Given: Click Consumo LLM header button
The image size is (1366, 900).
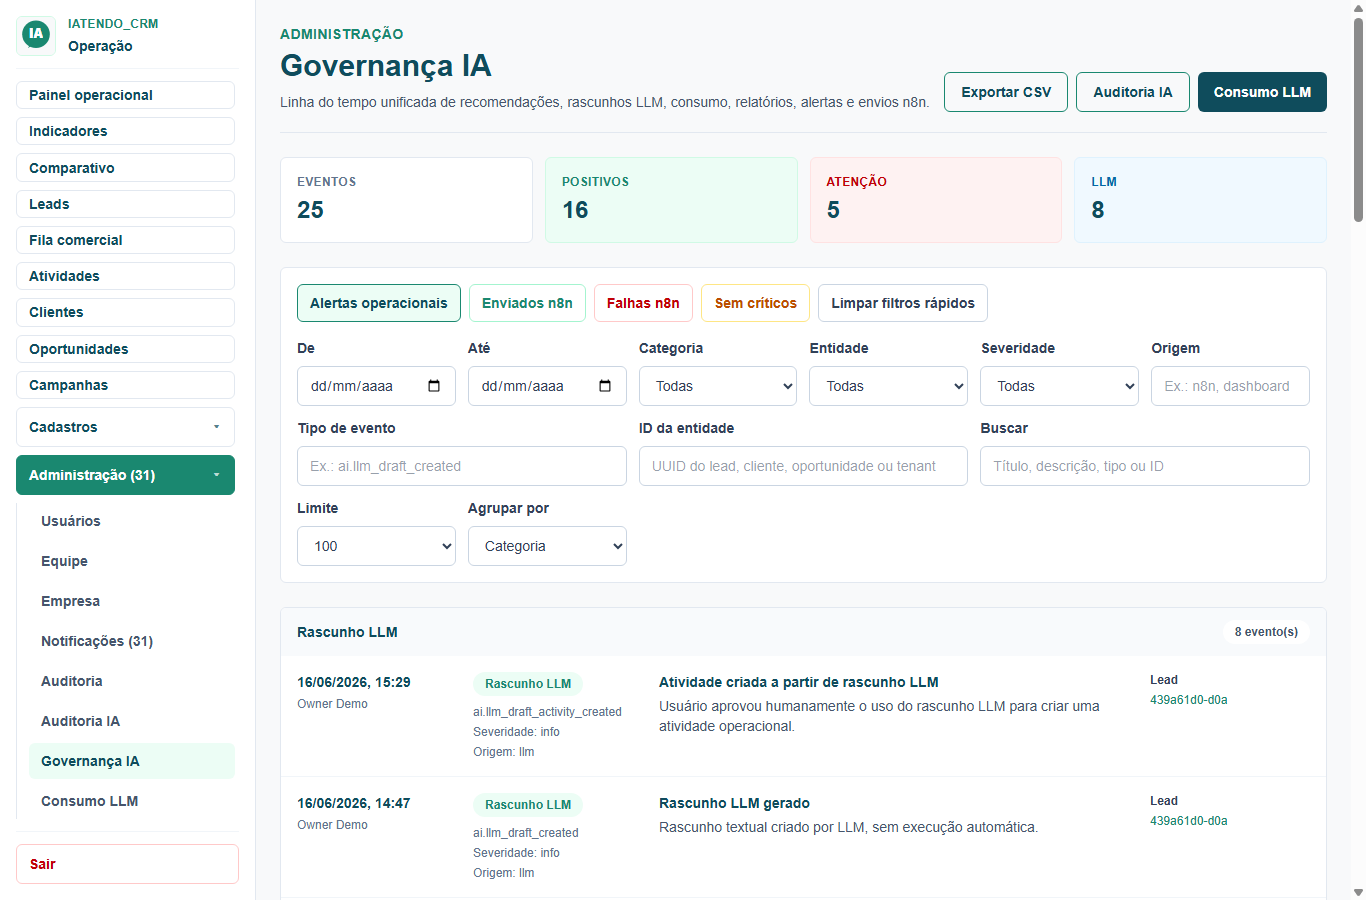Looking at the screenshot, I should point(1262,92).
